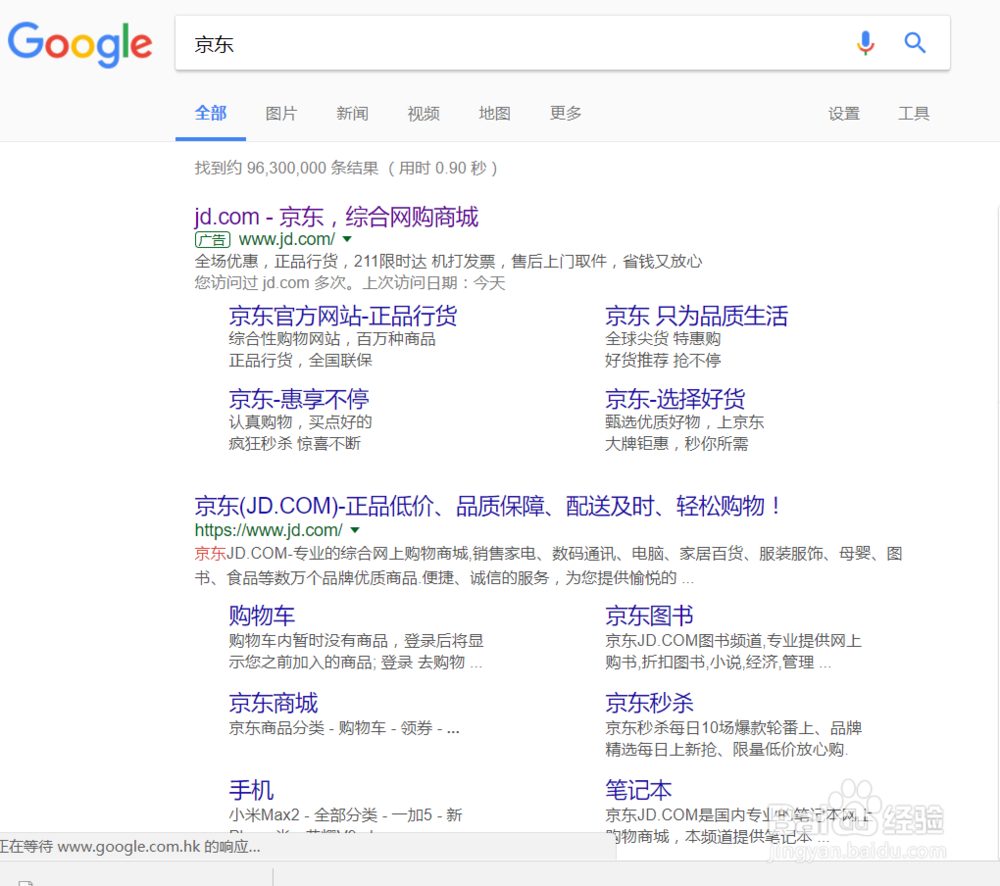Expand the dropdown arrow beside www.jd.com ad
The width and height of the screenshot is (1000, 886).
tap(346, 240)
